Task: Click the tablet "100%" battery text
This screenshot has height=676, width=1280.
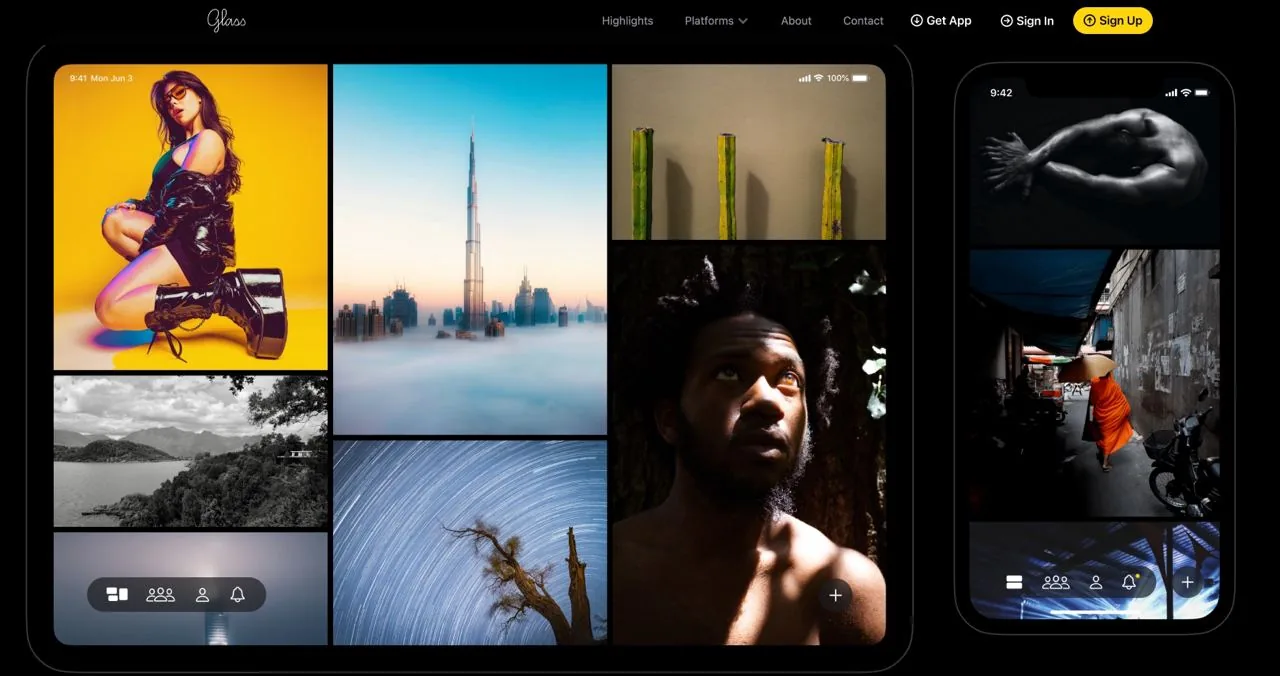Action: pos(838,78)
